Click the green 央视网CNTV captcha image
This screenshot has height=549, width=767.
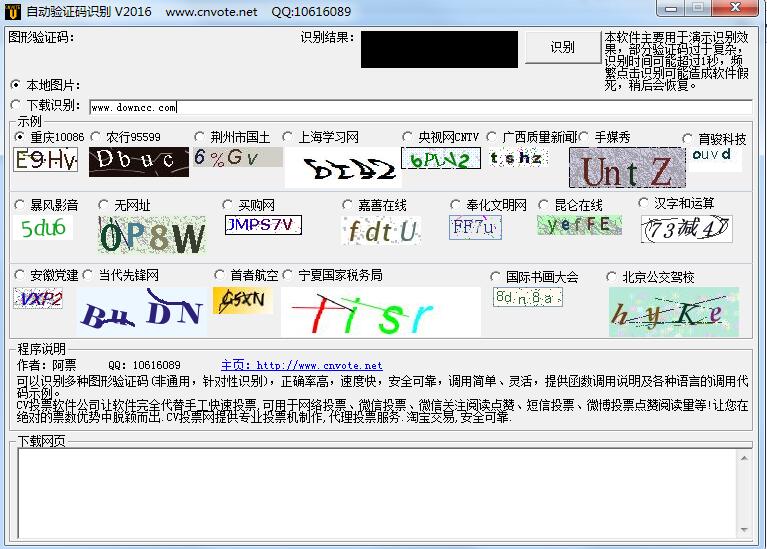point(441,158)
